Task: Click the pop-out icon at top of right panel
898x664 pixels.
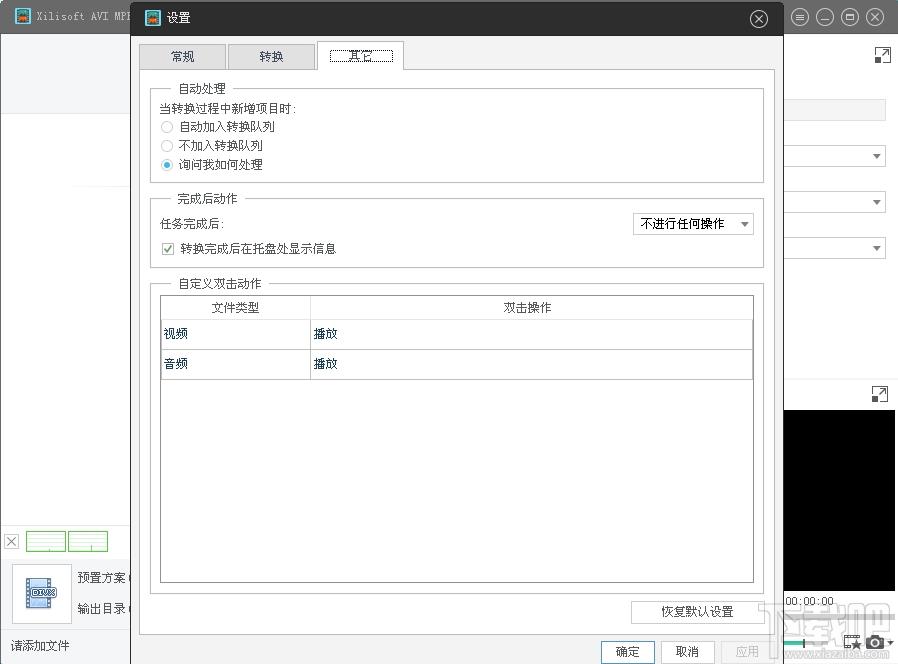Action: [x=881, y=56]
